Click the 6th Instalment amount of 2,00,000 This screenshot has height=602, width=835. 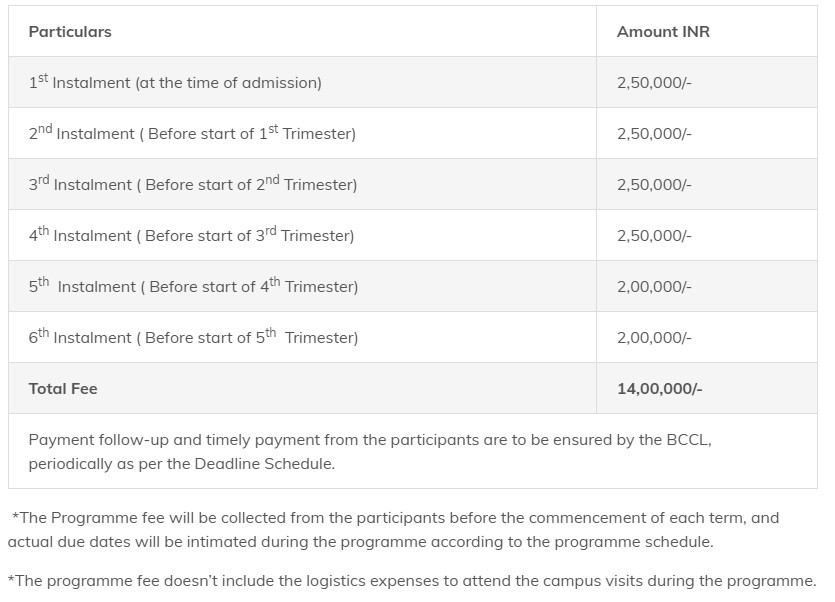(654, 337)
